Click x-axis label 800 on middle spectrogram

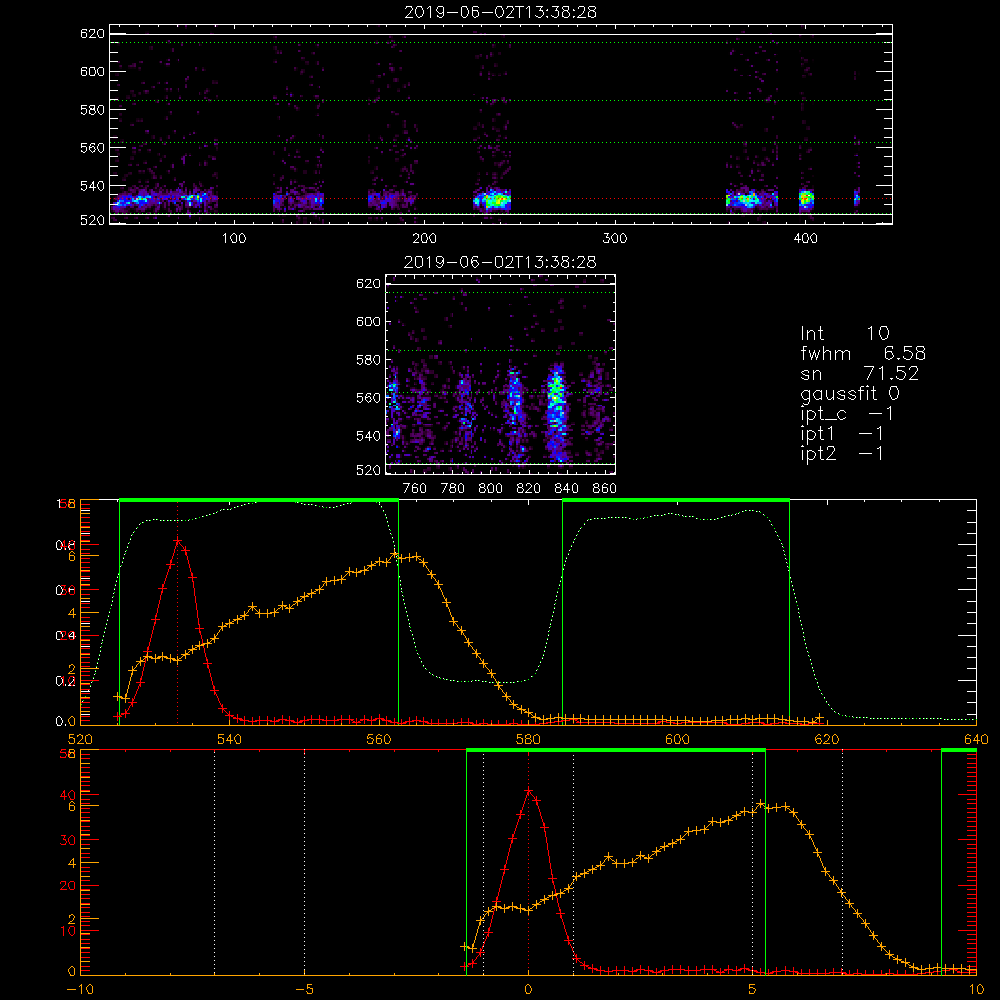tap(490, 489)
